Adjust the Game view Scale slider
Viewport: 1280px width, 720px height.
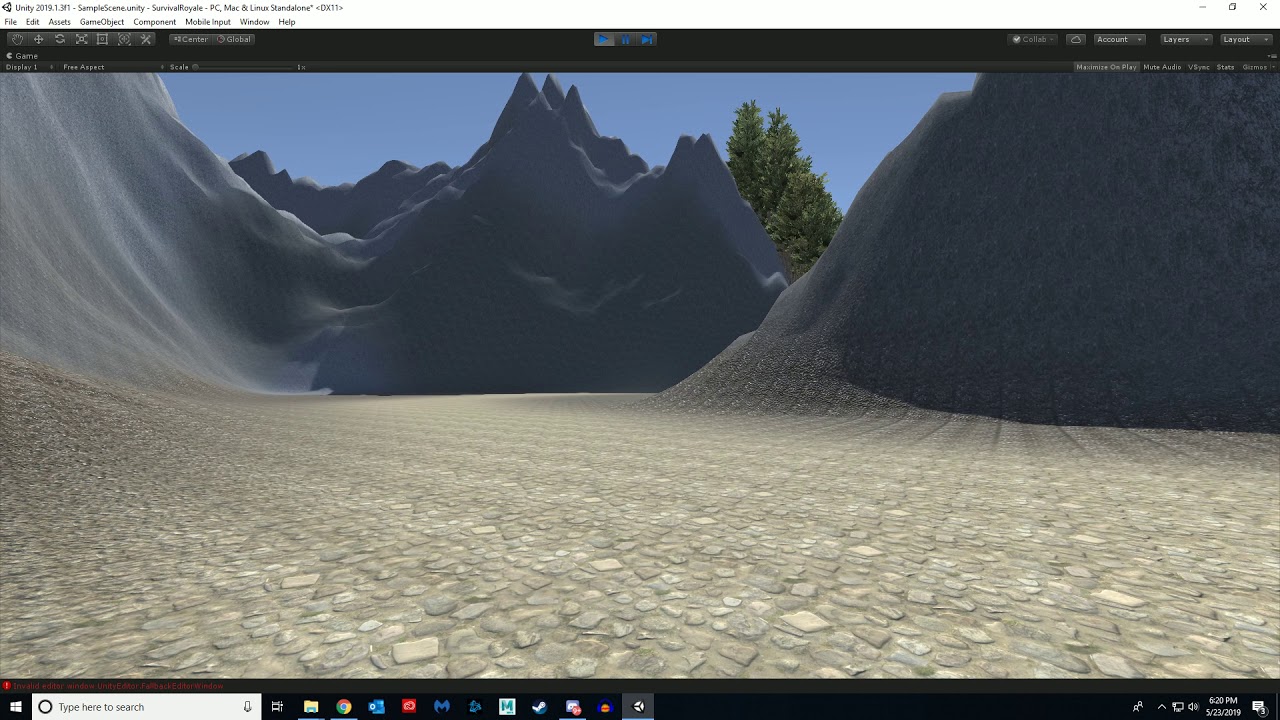[x=245, y=67]
